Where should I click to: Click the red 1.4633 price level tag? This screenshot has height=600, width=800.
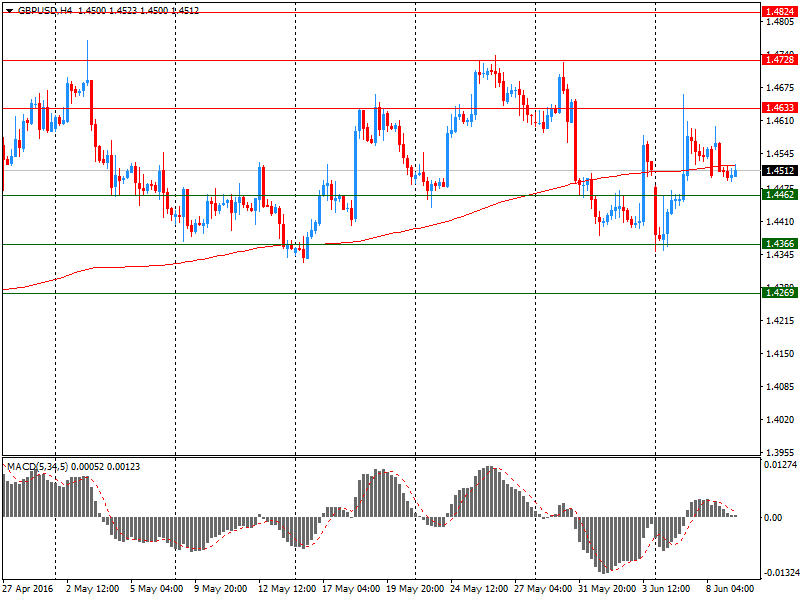778,108
